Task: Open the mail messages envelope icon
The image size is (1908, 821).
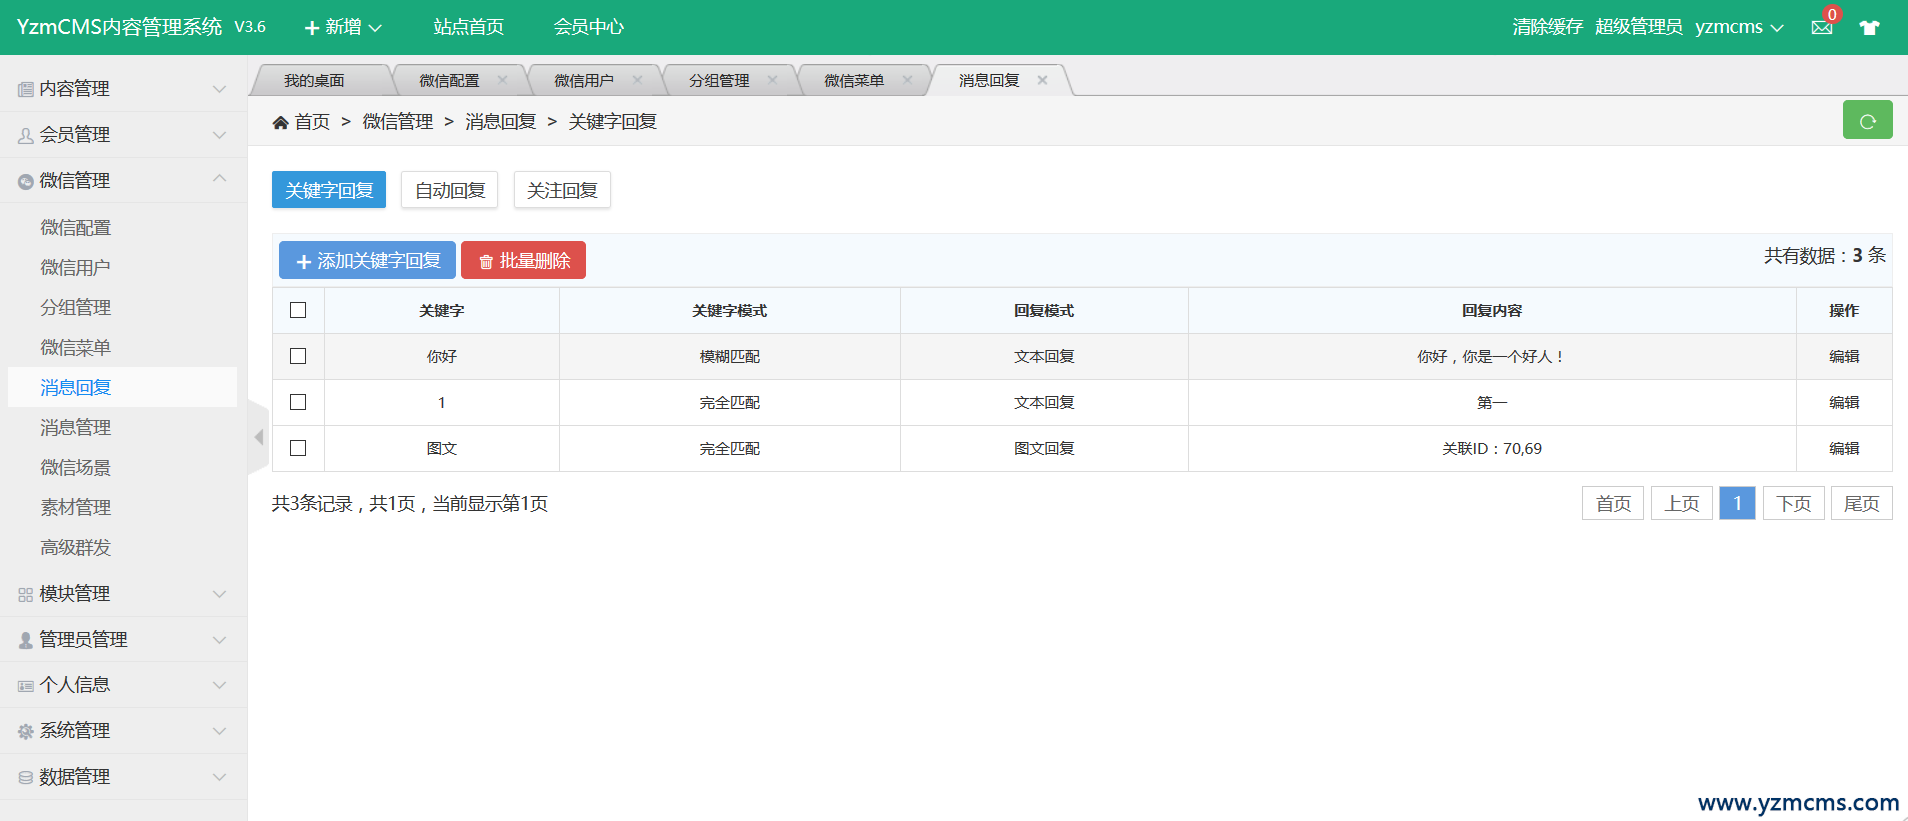Action: [1821, 27]
